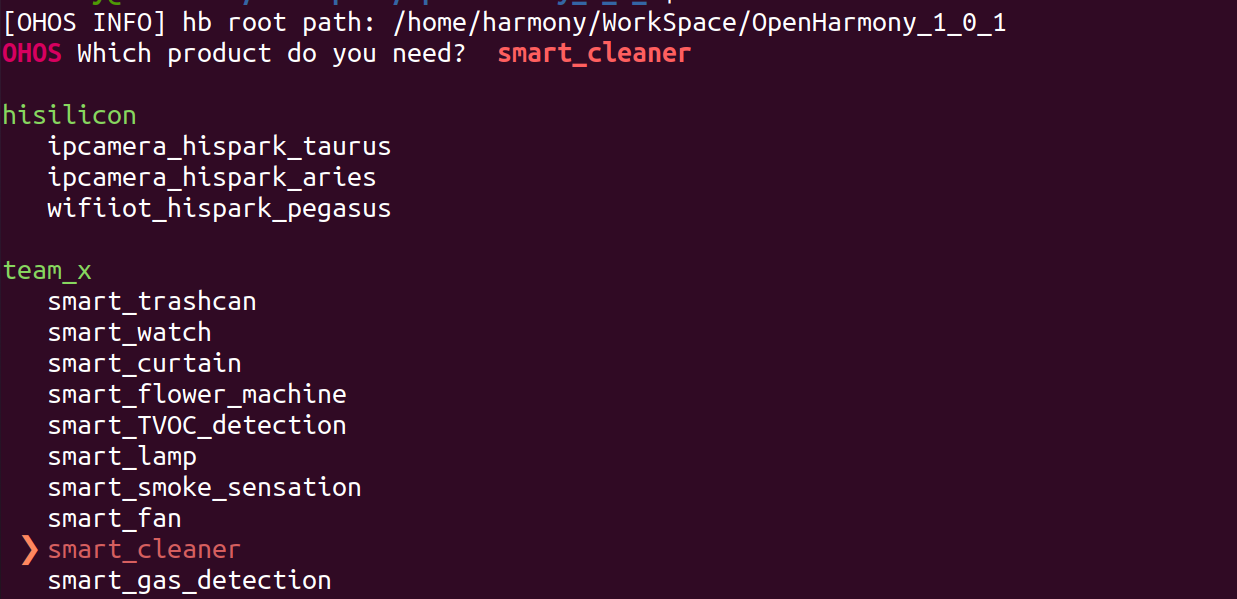1237x599 pixels.
Task: Select smart_flower_machine option
Action: click(197, 394)
